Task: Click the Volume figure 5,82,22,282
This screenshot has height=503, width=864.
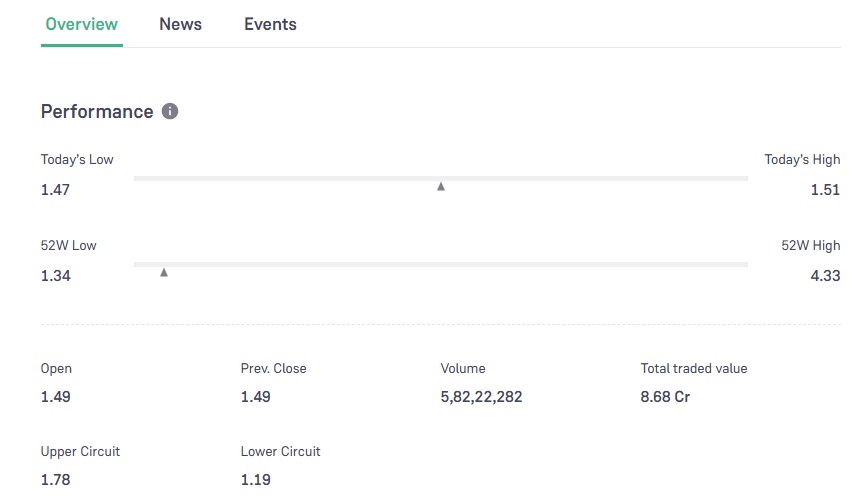Action: [x=481, y=397]
